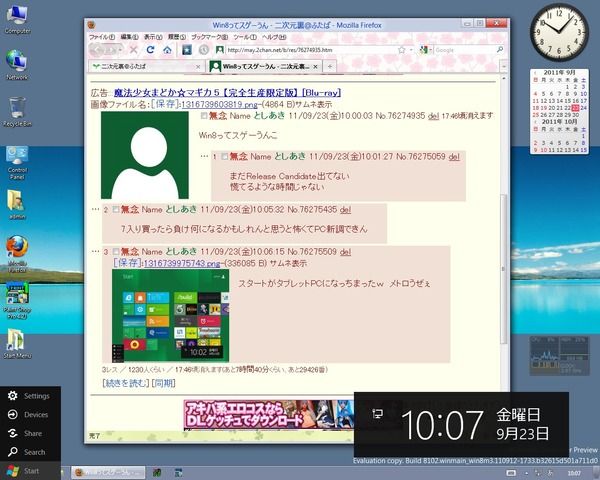
Task: Open the 編集(E) menu
Action: point(129,37)
